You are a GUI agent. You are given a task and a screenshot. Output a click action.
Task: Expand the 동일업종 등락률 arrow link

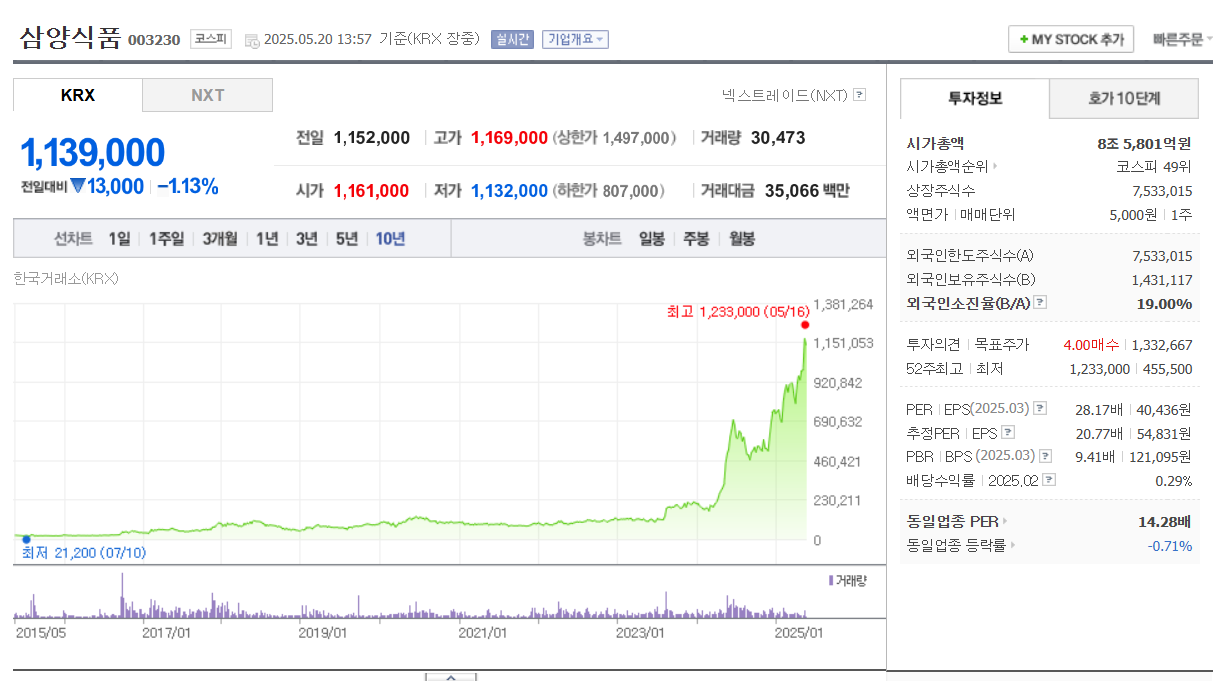click(1012, 545)
